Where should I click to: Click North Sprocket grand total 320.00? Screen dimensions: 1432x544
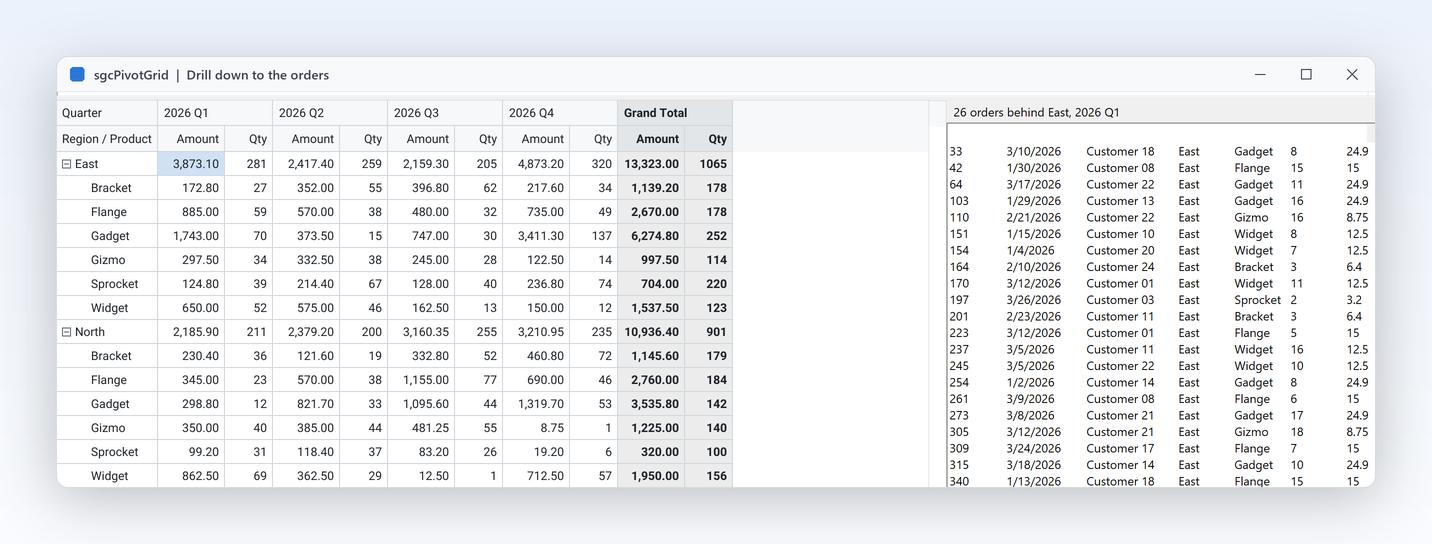click(652, 452)
